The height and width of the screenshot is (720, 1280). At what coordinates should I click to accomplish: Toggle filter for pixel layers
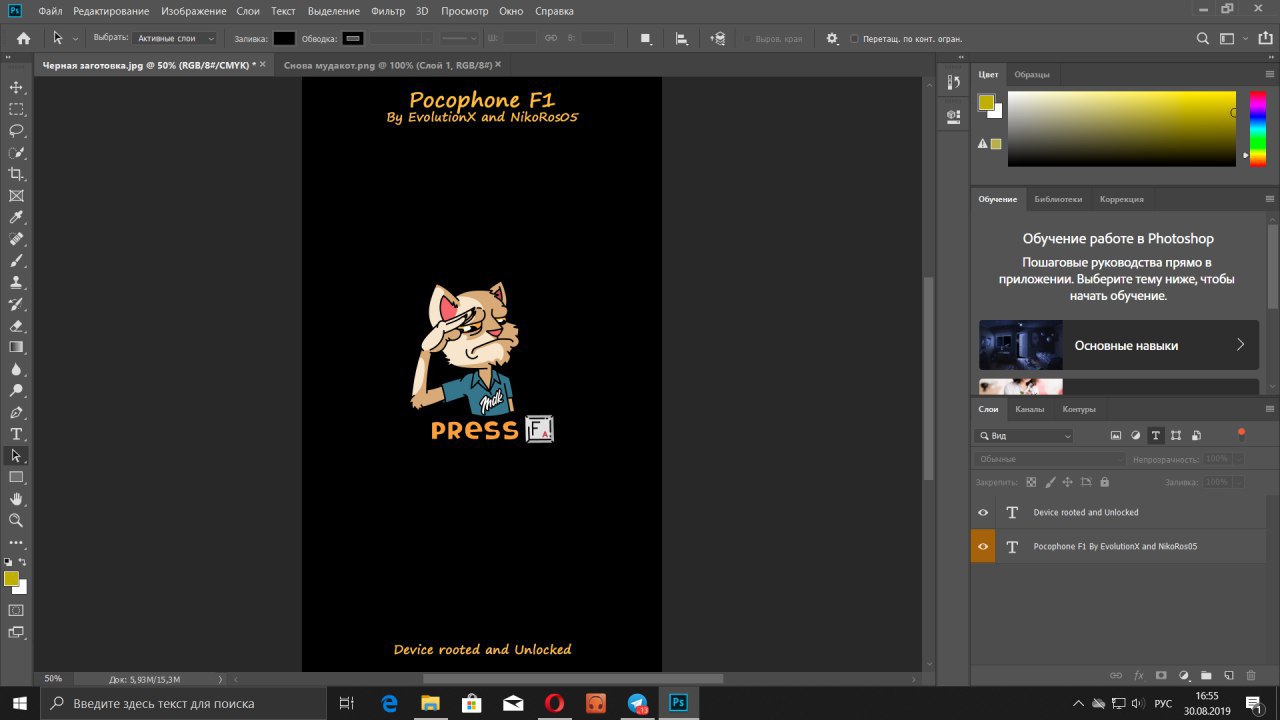coord(1116,436)
